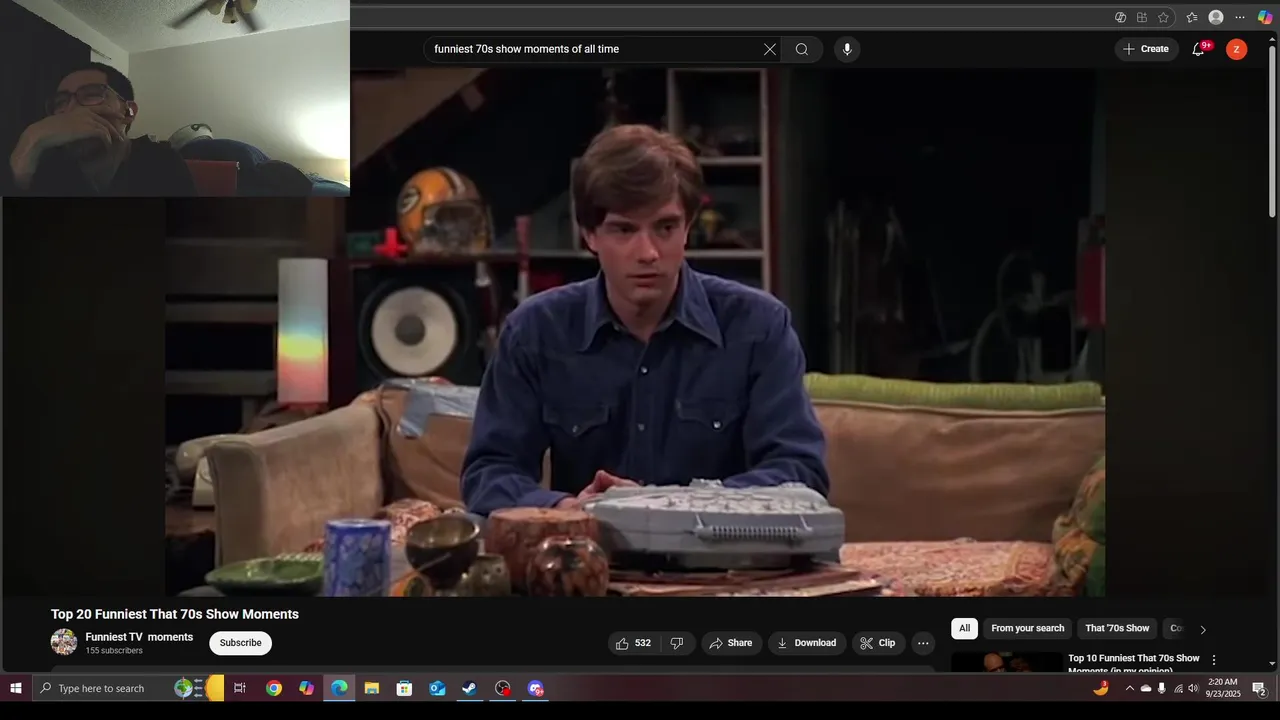Open the Z account avatar menu
Viewport: 1280px width, 720px height.
pos(1237,49)
